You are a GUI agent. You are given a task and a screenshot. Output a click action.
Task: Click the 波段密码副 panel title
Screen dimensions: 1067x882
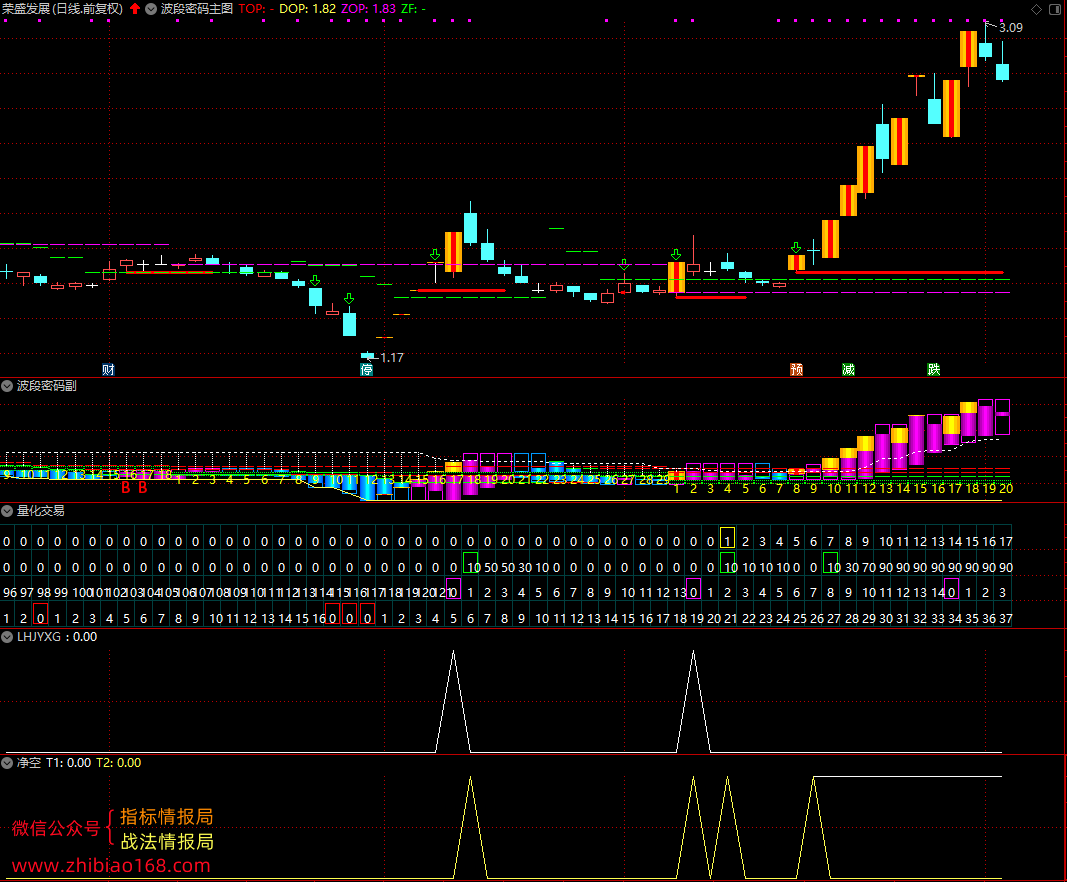[x=46, y=386]
